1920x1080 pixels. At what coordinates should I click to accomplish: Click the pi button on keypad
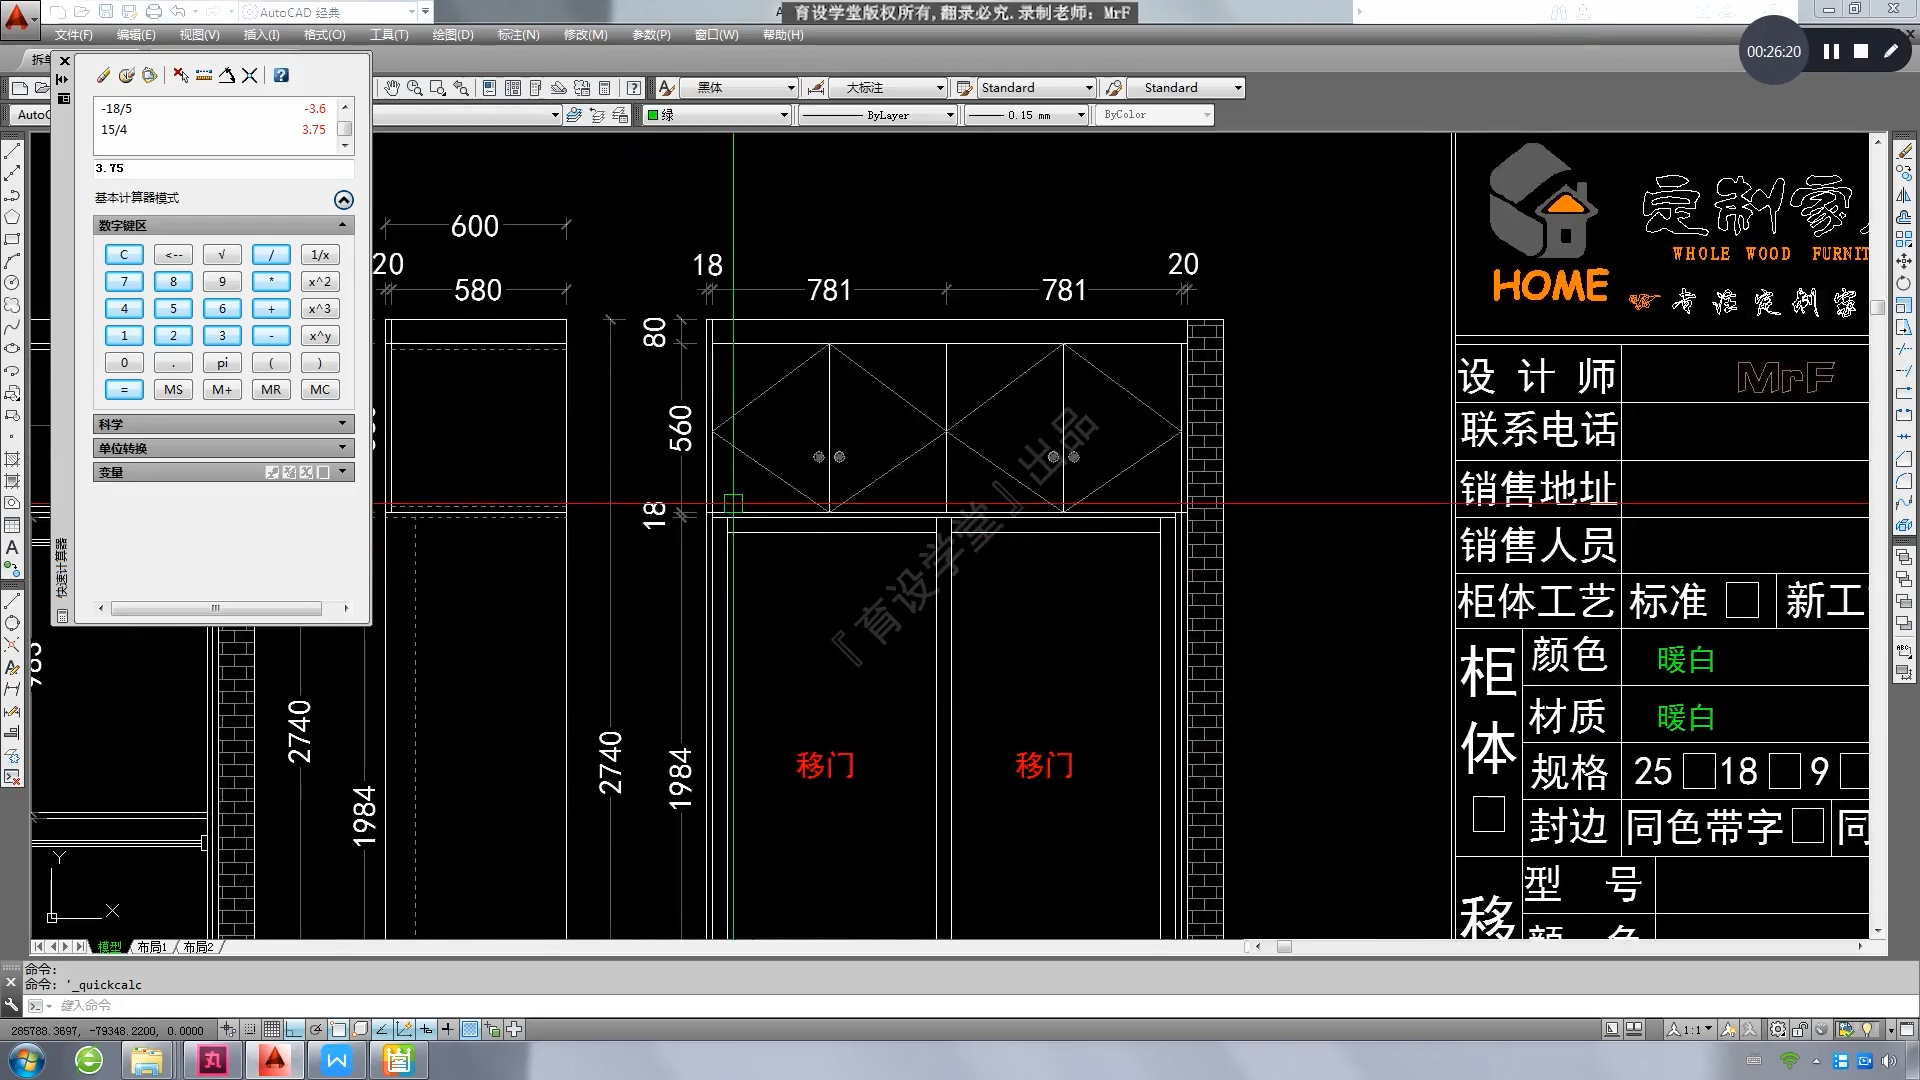coord(222,363)
